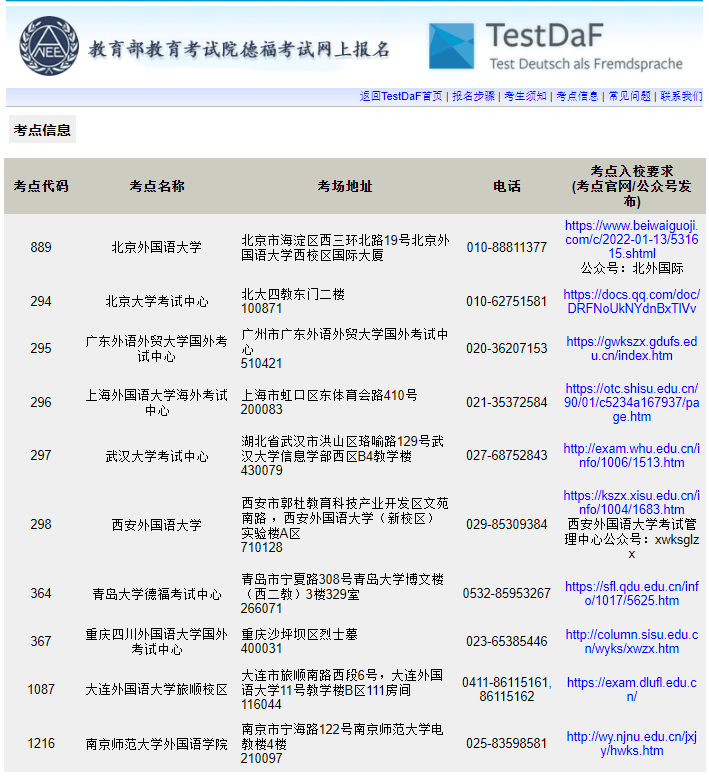Click the 考点代码 column header
The height and width of the screenshot is (776, 709).
(x=41, y=186)
